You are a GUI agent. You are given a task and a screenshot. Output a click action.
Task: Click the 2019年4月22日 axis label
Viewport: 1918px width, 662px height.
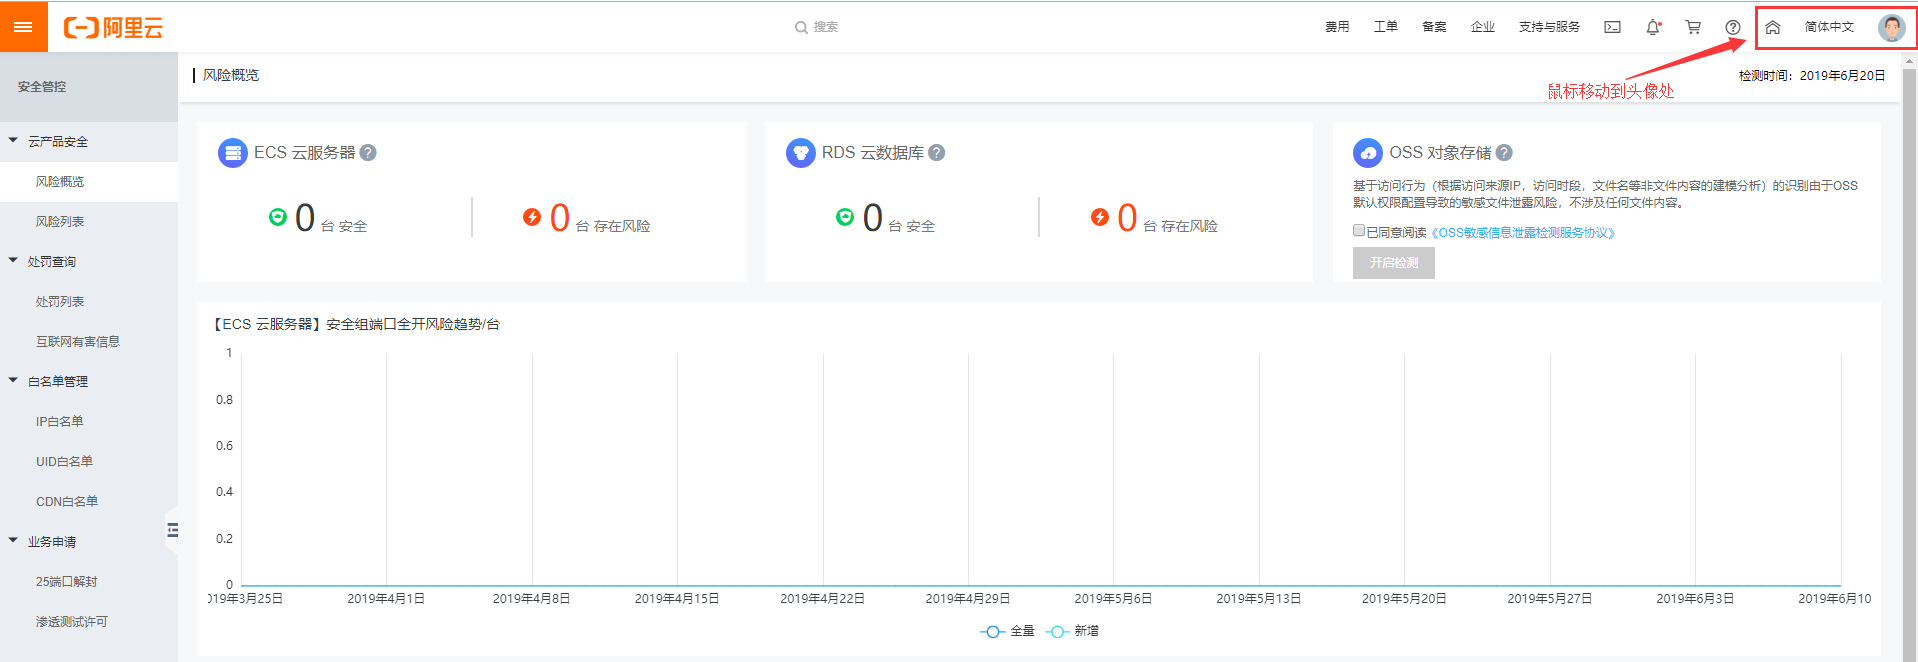pos(822,599)
